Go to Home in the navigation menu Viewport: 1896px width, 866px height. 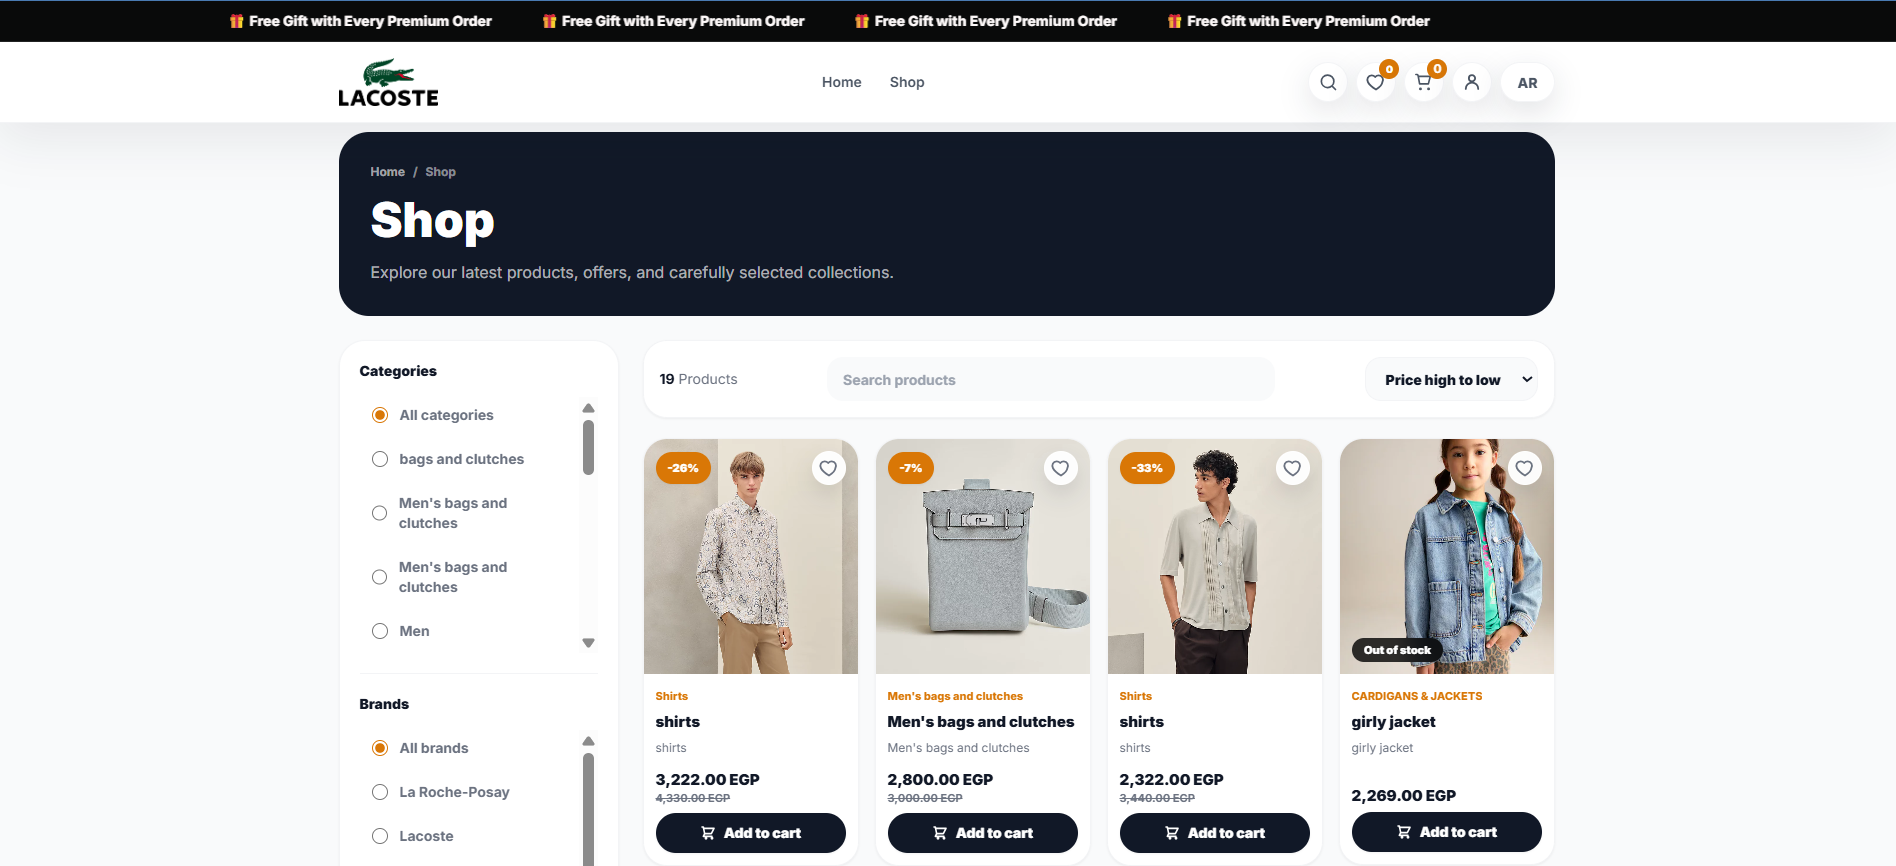[841, 82]
